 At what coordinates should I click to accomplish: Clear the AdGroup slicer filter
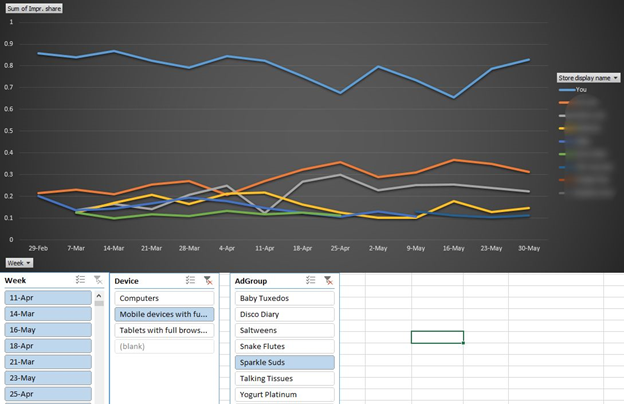click(x=328, y=282)
